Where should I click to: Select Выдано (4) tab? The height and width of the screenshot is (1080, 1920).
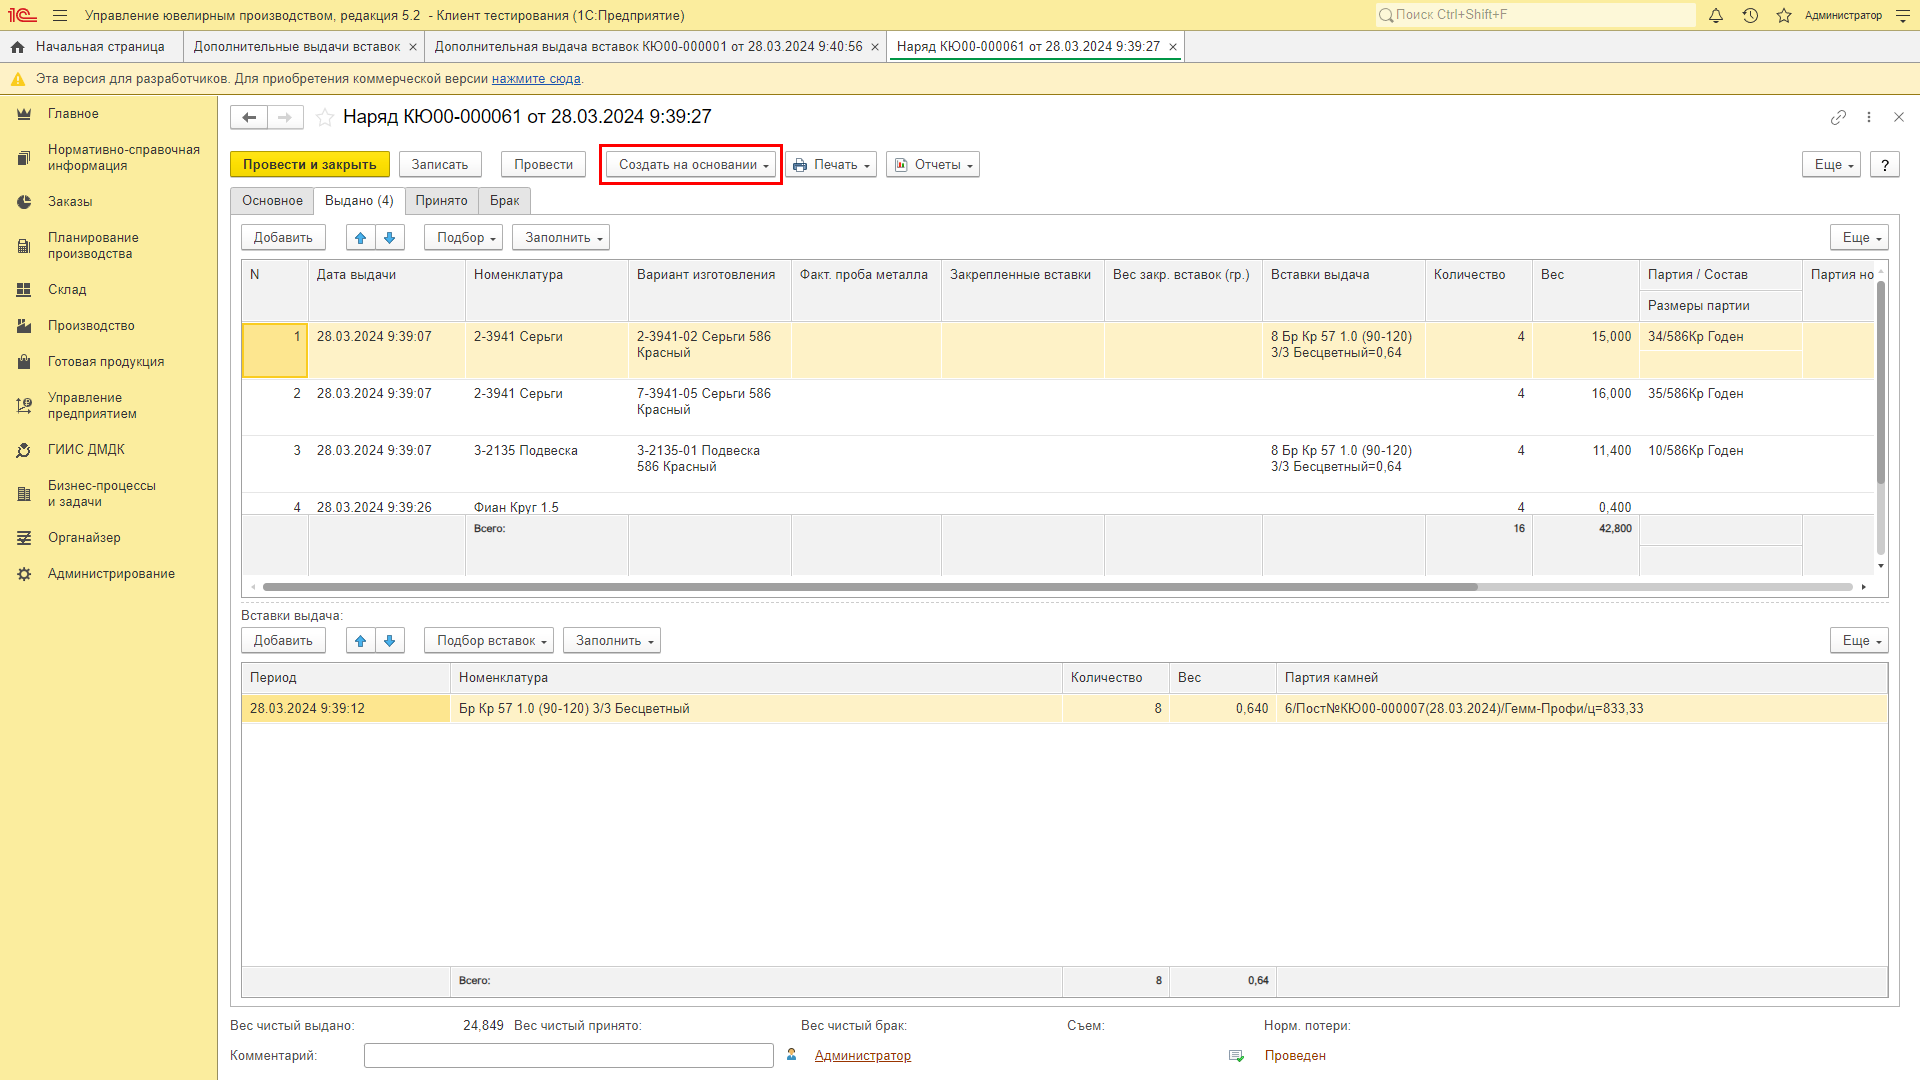click(x=359, y=201)
